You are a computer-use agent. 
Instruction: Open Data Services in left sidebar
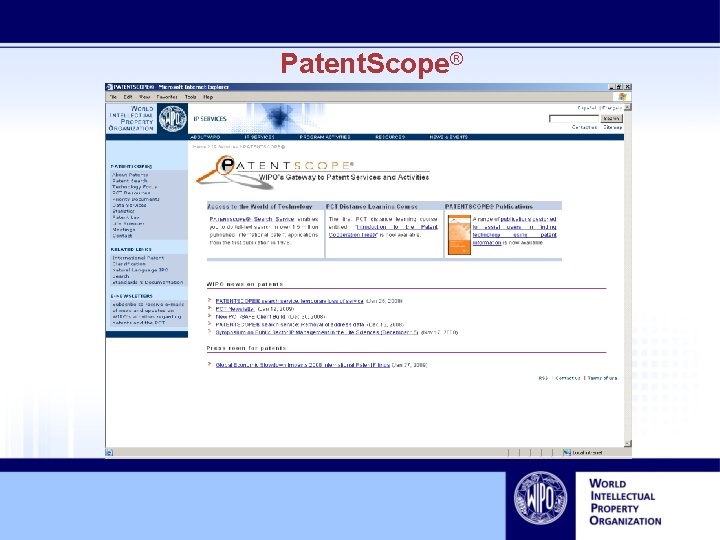(x=129, y=205)
